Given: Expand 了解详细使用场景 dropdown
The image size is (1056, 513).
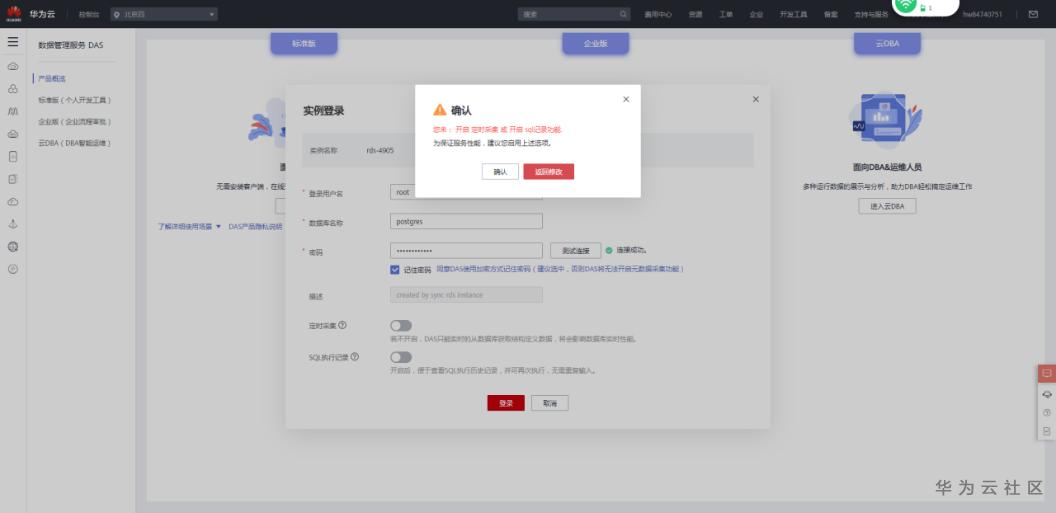Looking at the screenshot, I should [x=189, y=227].
